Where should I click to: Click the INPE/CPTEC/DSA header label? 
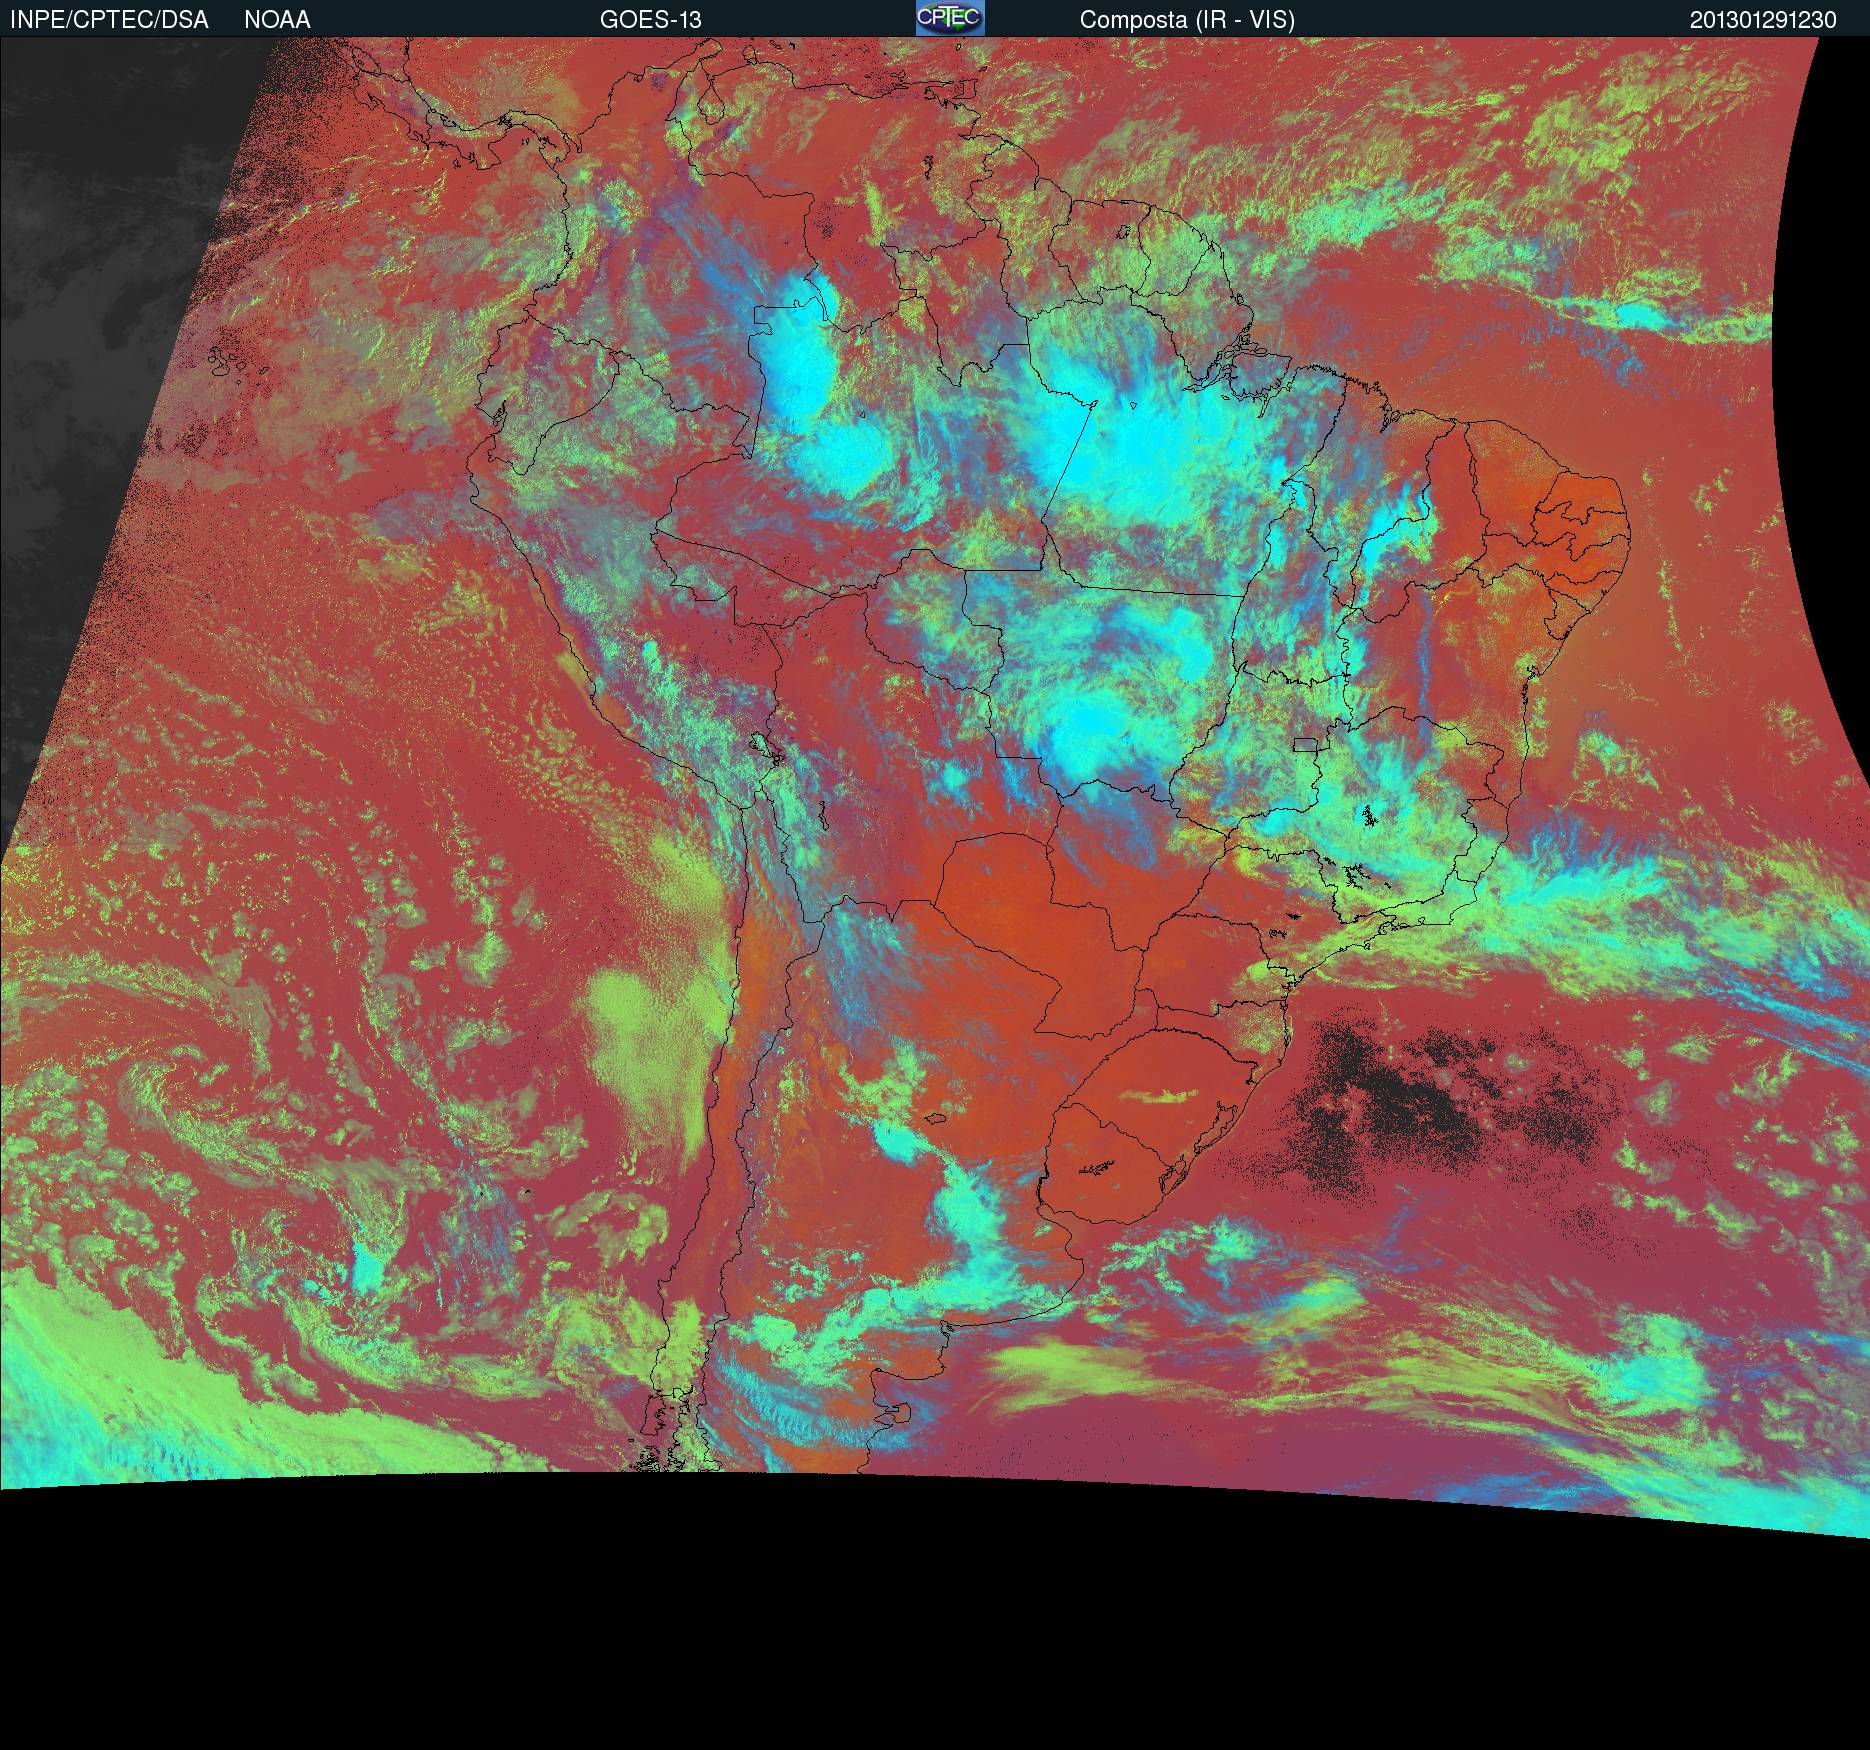coord(109,19)
